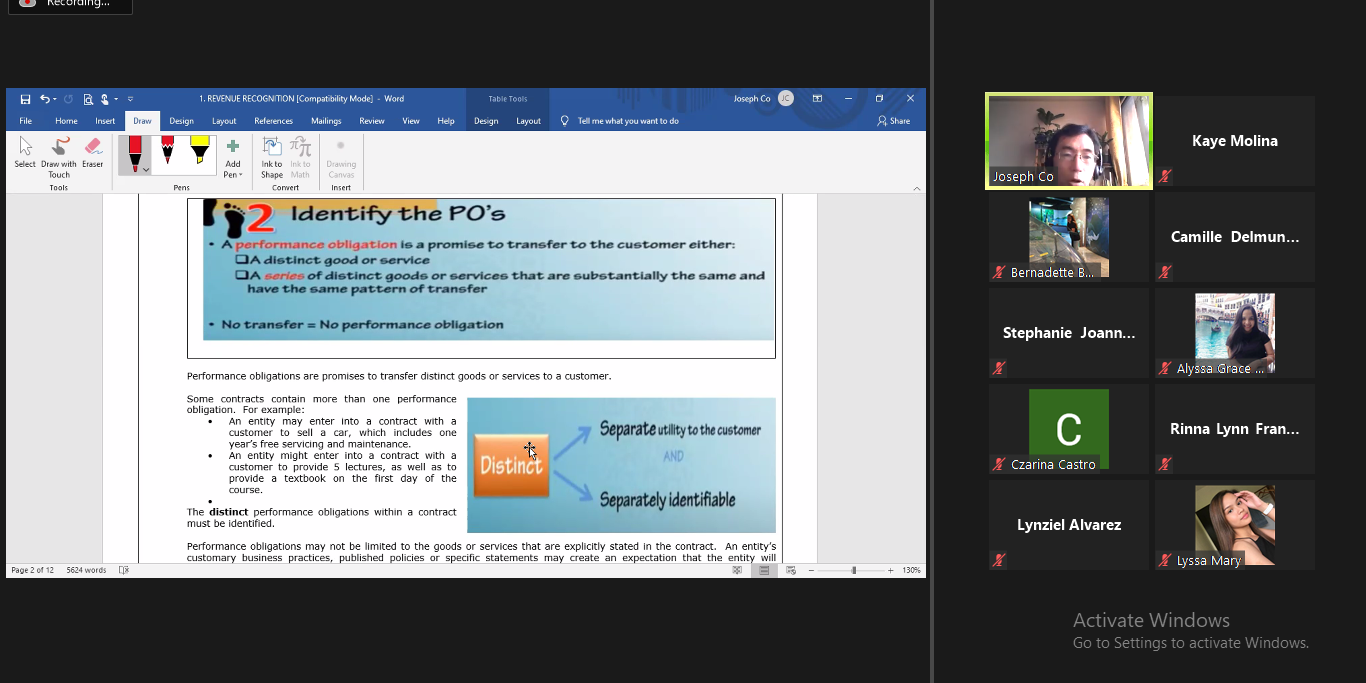
Task: Click the zoom slider handle
Action: click(853, 570)
